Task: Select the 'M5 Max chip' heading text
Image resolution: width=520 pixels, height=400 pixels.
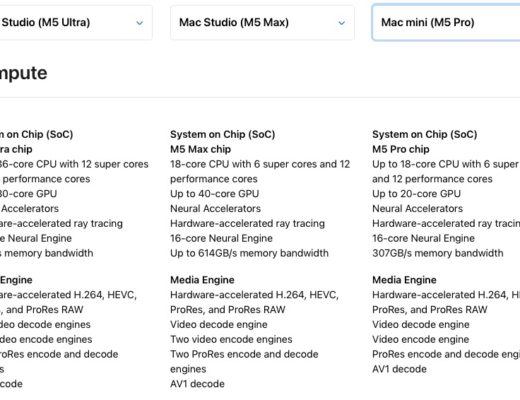Action: (200, 149)
